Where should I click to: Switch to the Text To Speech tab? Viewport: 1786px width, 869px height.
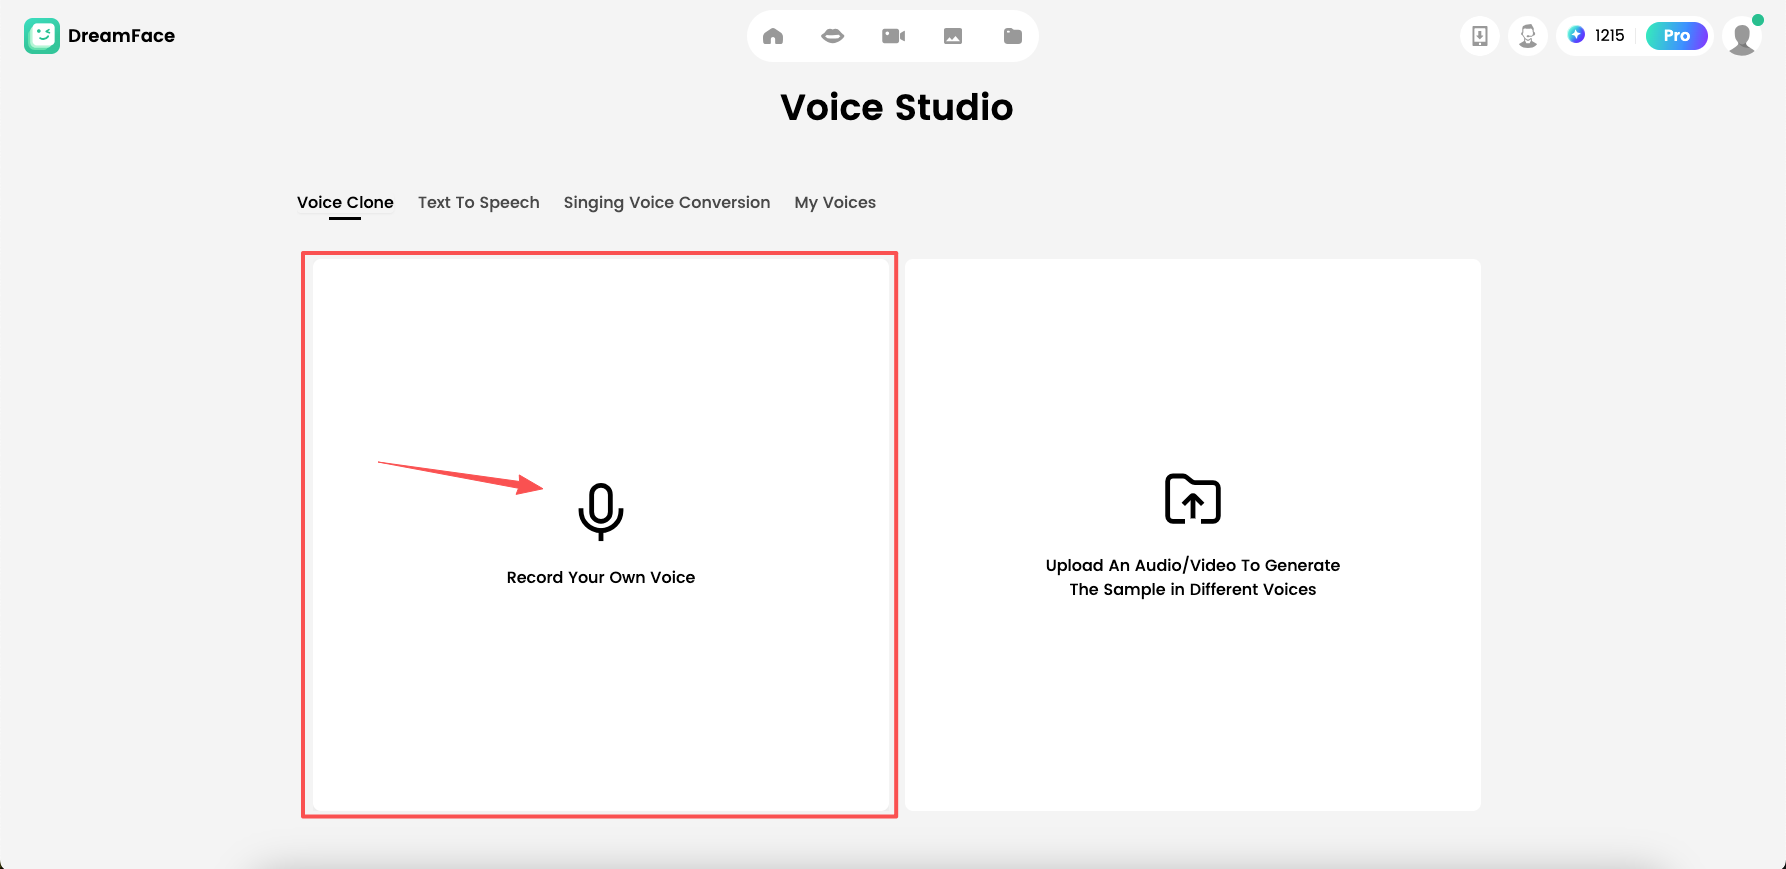coord(479,202)
